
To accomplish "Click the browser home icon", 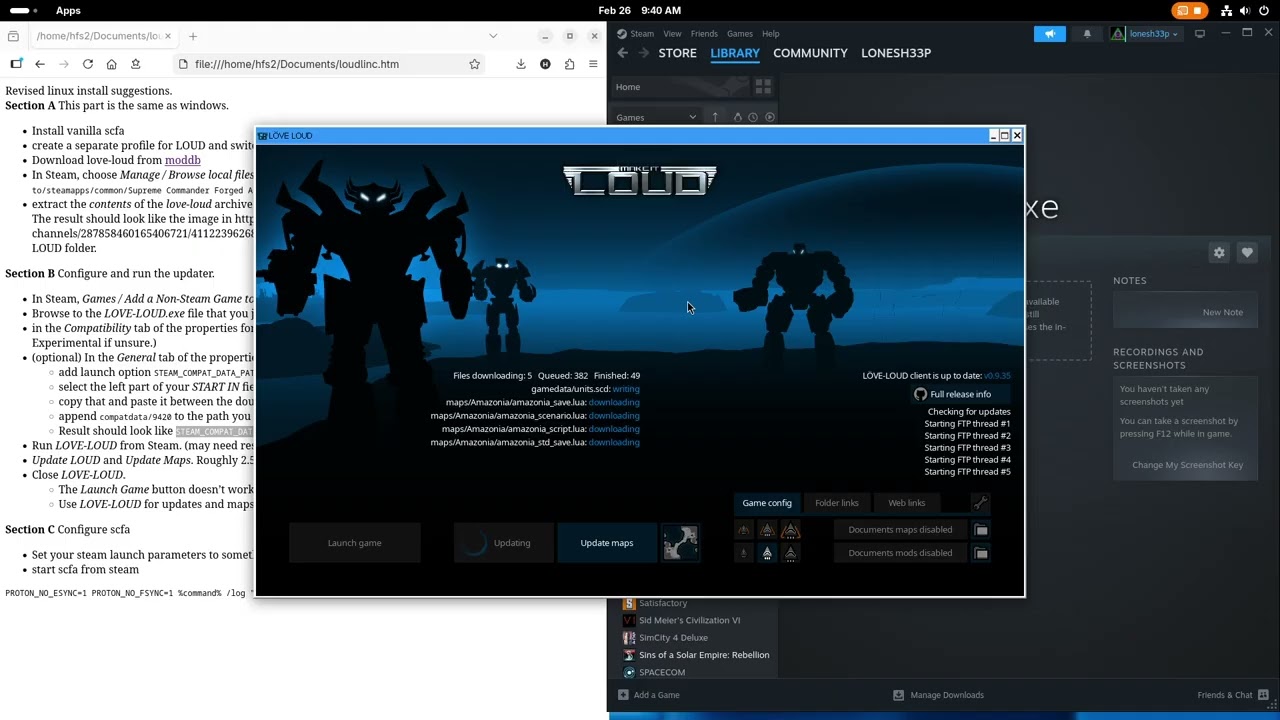I will pyautogui.click(x=111, y=64).
